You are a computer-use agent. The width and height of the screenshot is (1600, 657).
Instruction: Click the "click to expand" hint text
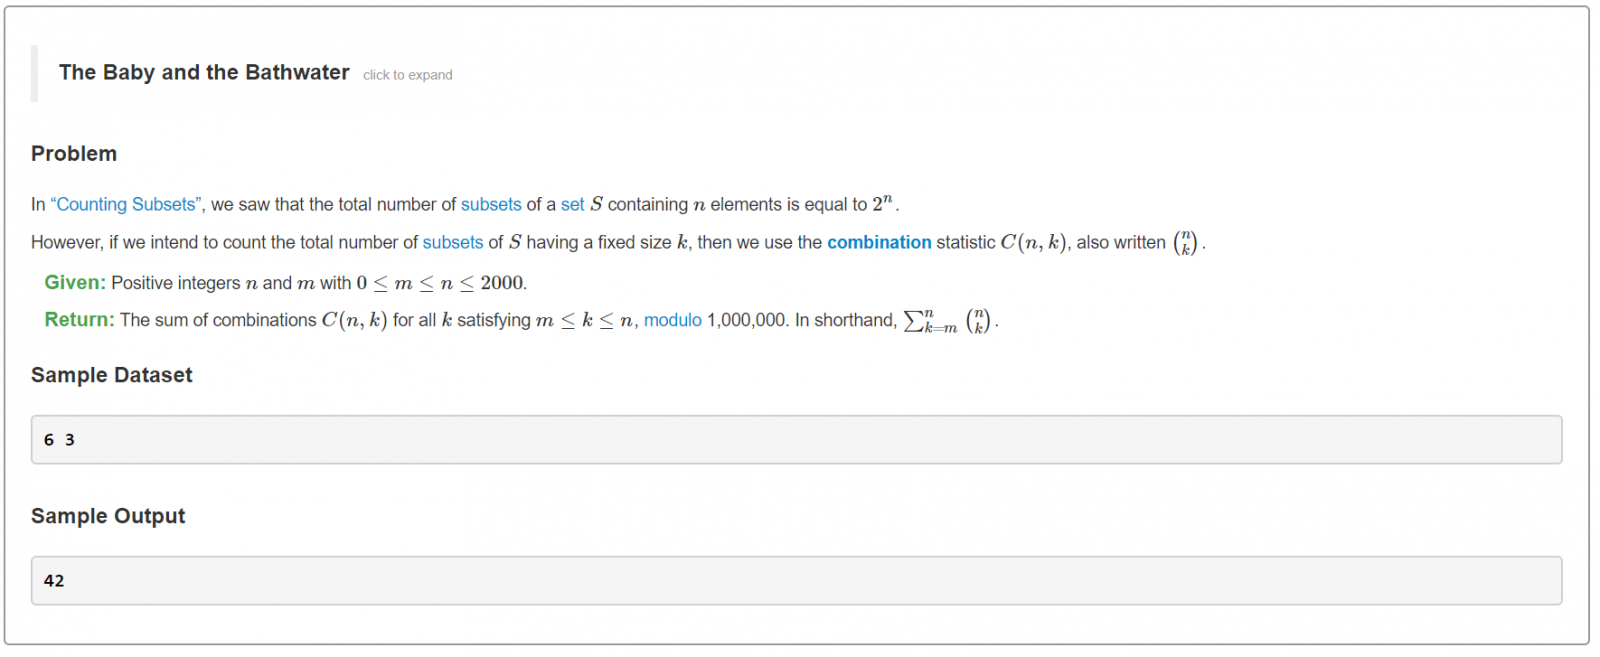(x=407, y=75)
